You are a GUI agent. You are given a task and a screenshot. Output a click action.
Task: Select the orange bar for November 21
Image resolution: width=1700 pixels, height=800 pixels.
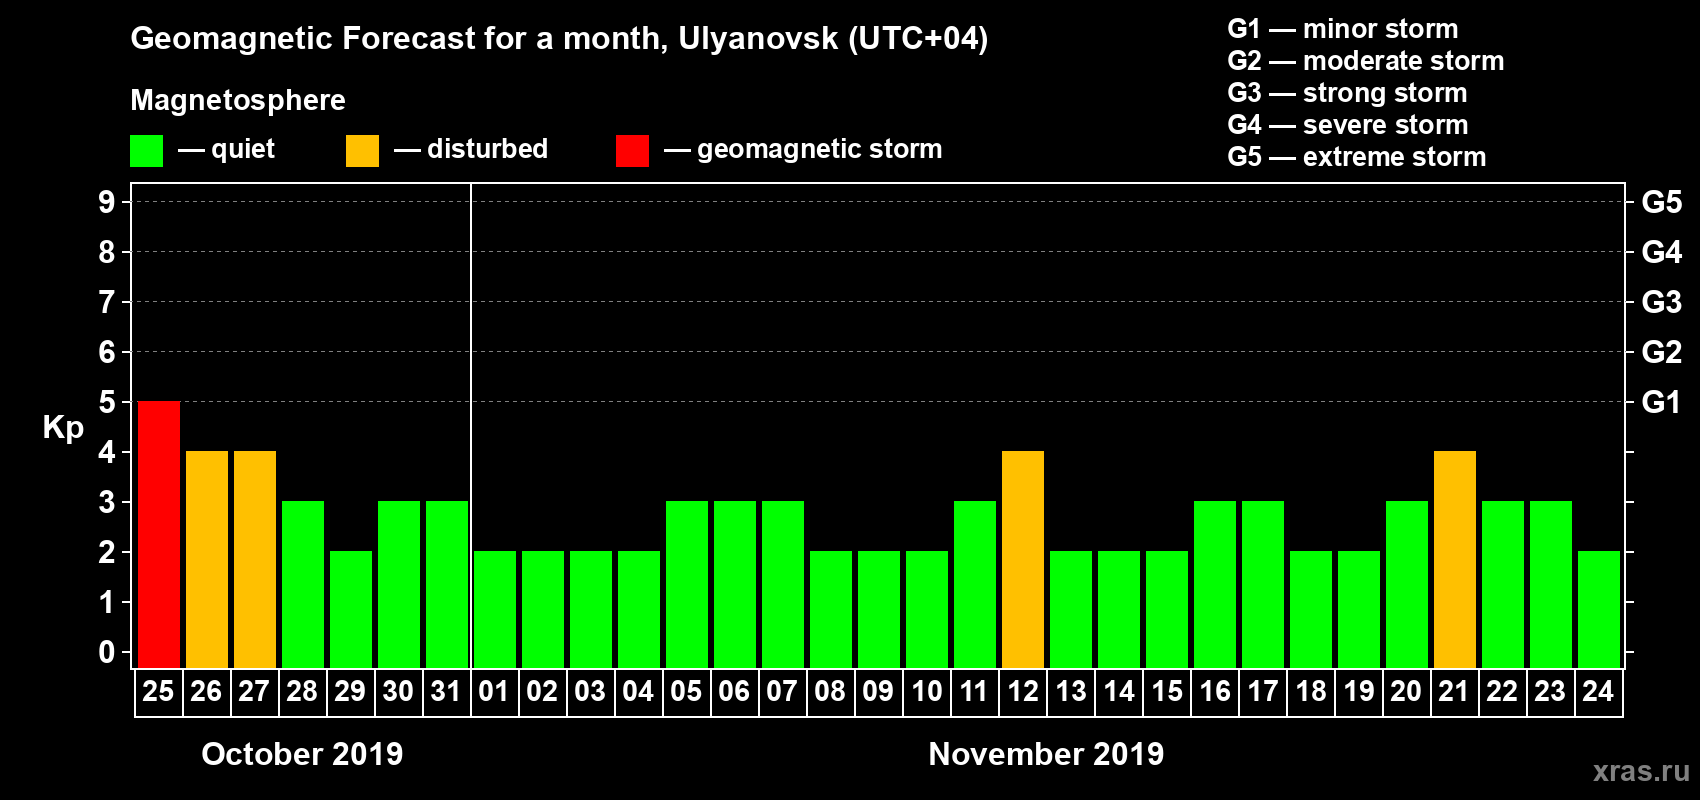[1455, 559]
